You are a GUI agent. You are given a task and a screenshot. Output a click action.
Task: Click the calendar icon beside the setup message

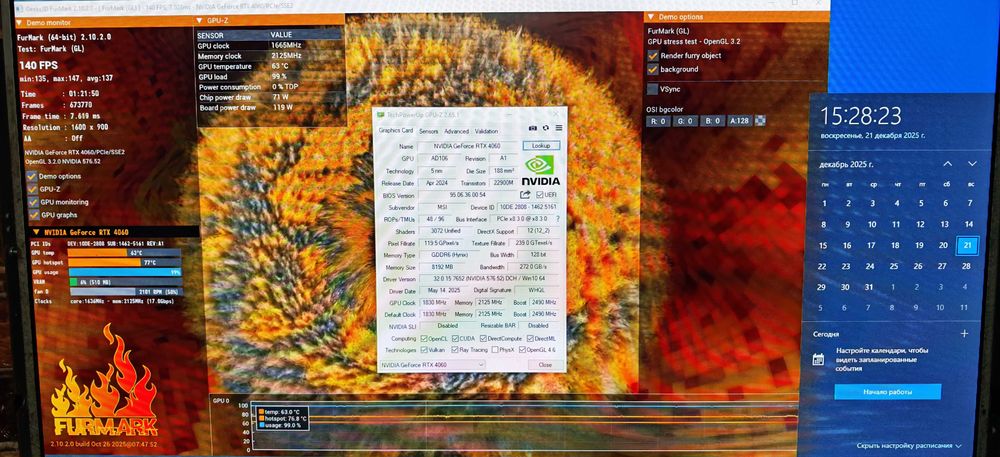818,359
